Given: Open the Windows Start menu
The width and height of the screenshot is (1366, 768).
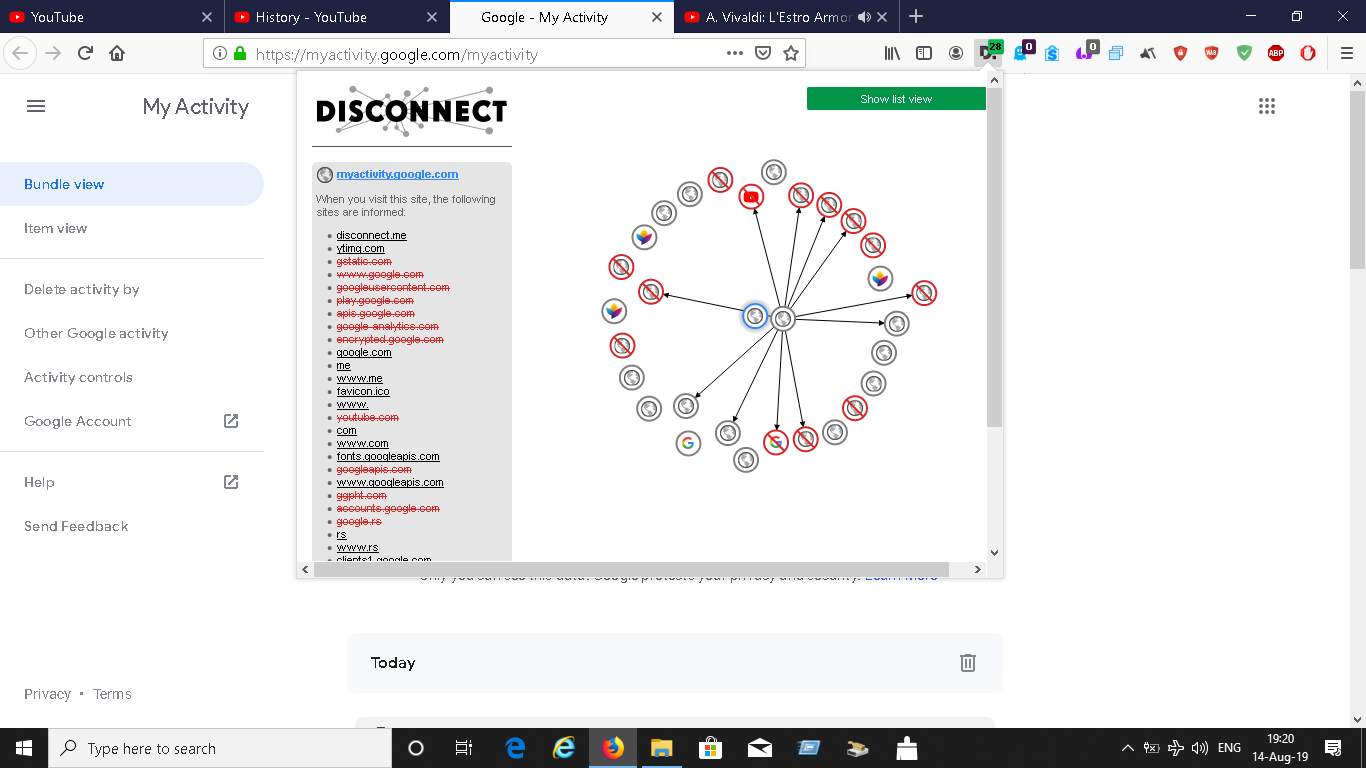Looking at the screenshot, I should (x=24, y=748).
